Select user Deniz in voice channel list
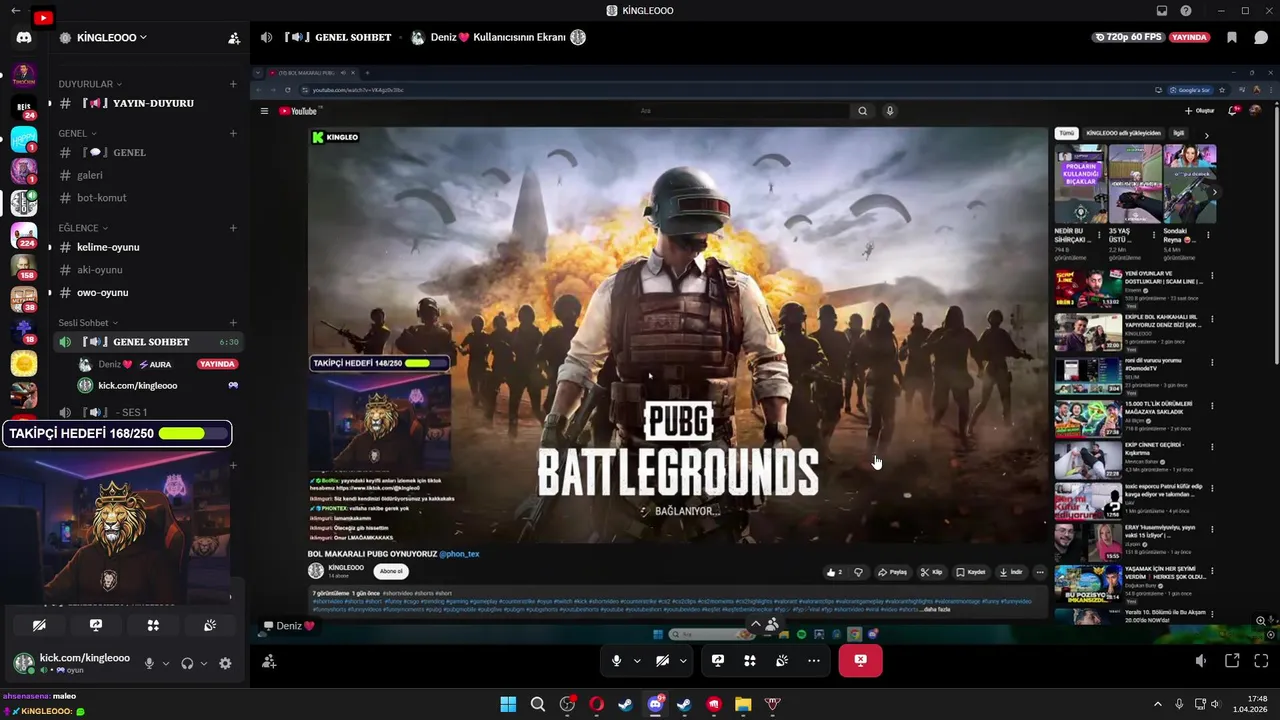This screenshot has height=720, width=1280. 158,364
